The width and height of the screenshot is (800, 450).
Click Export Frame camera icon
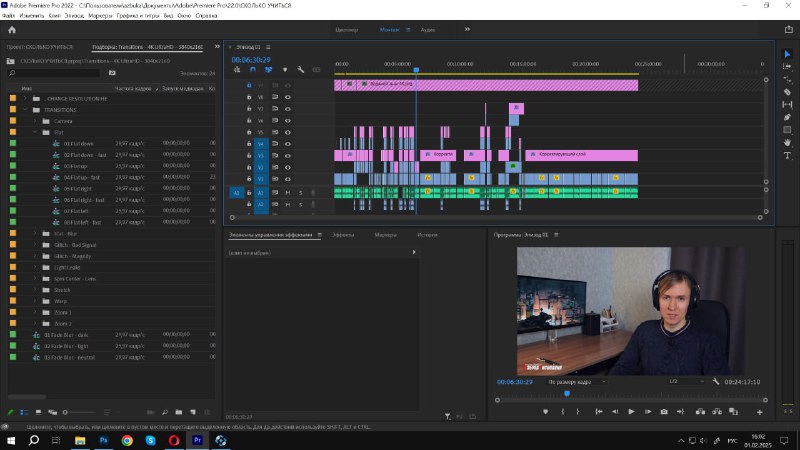664,412
